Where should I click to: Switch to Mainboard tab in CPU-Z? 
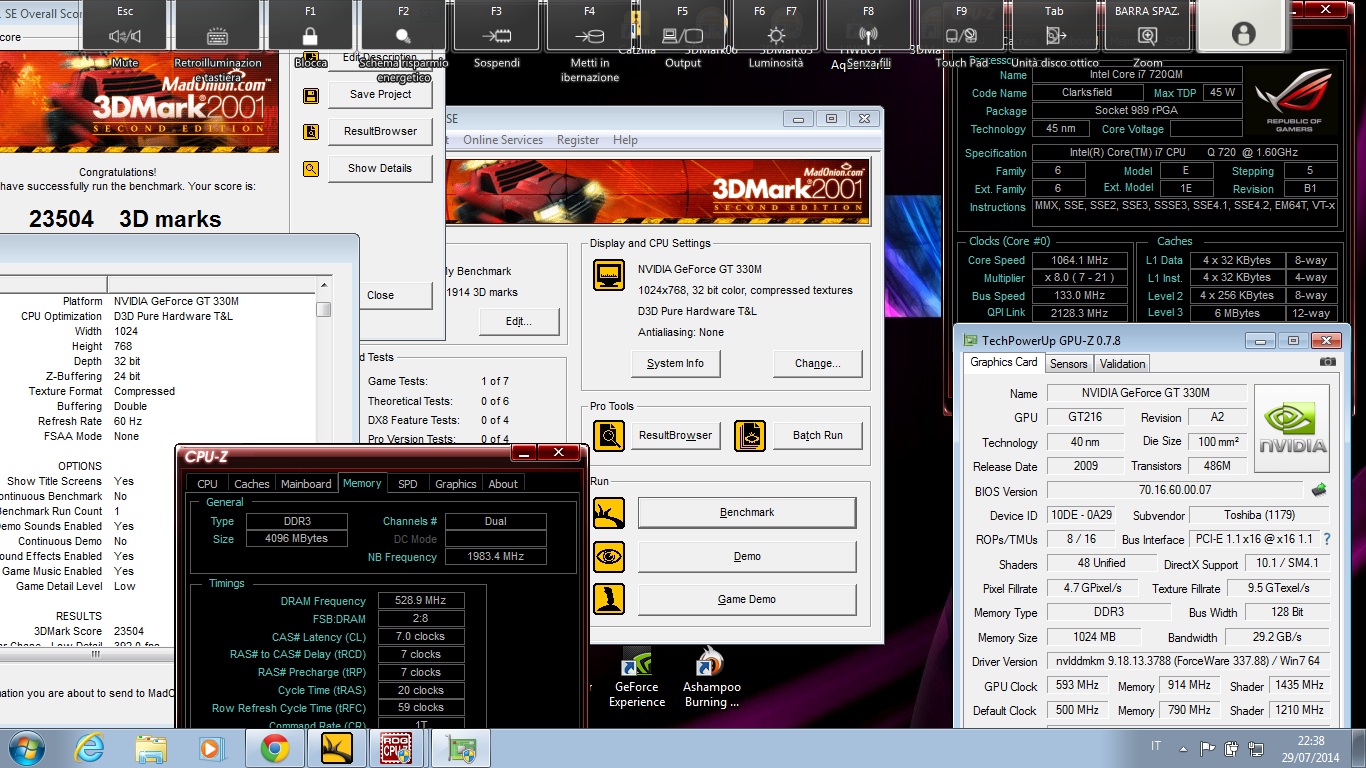306,483
